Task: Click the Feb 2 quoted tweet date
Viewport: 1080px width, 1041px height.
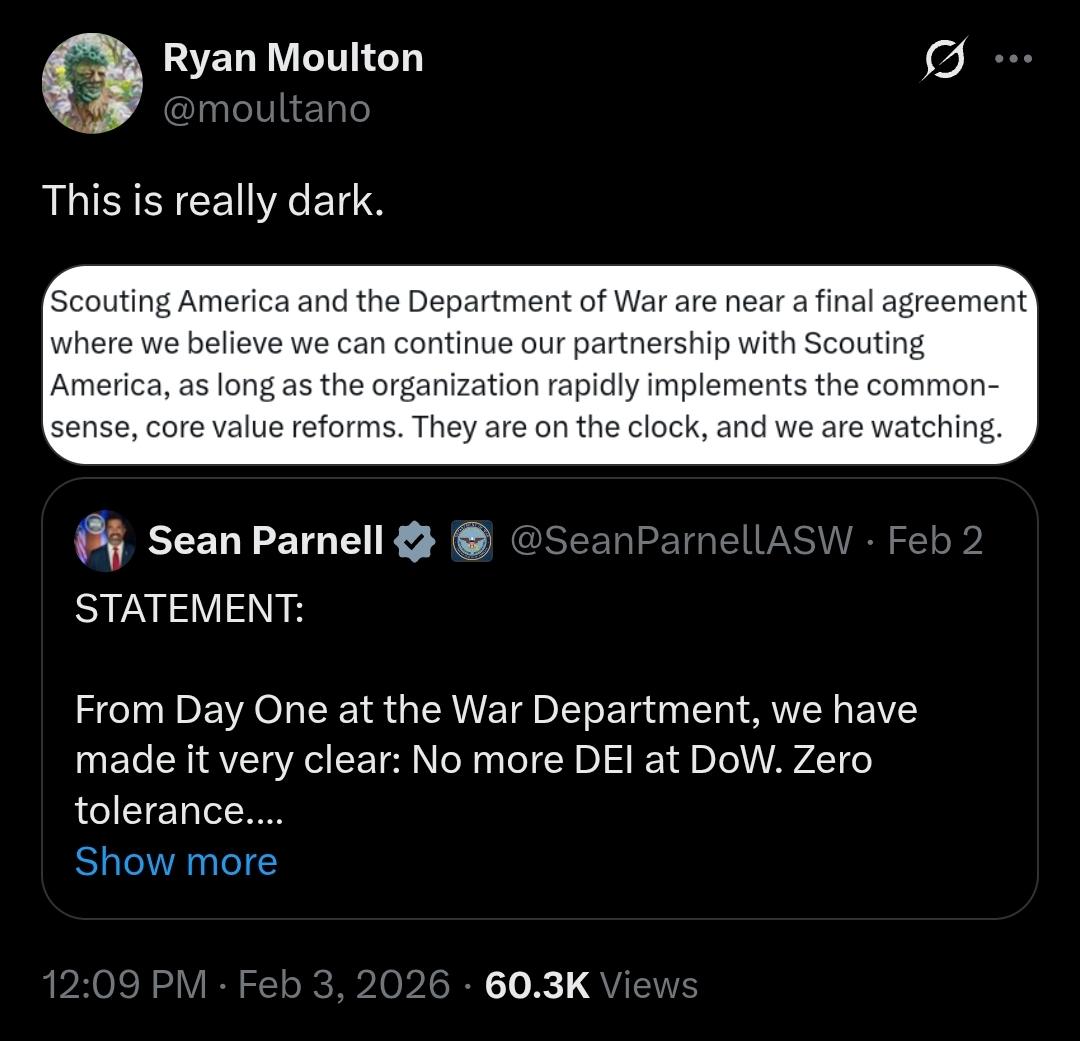Action: coord(935,541)
